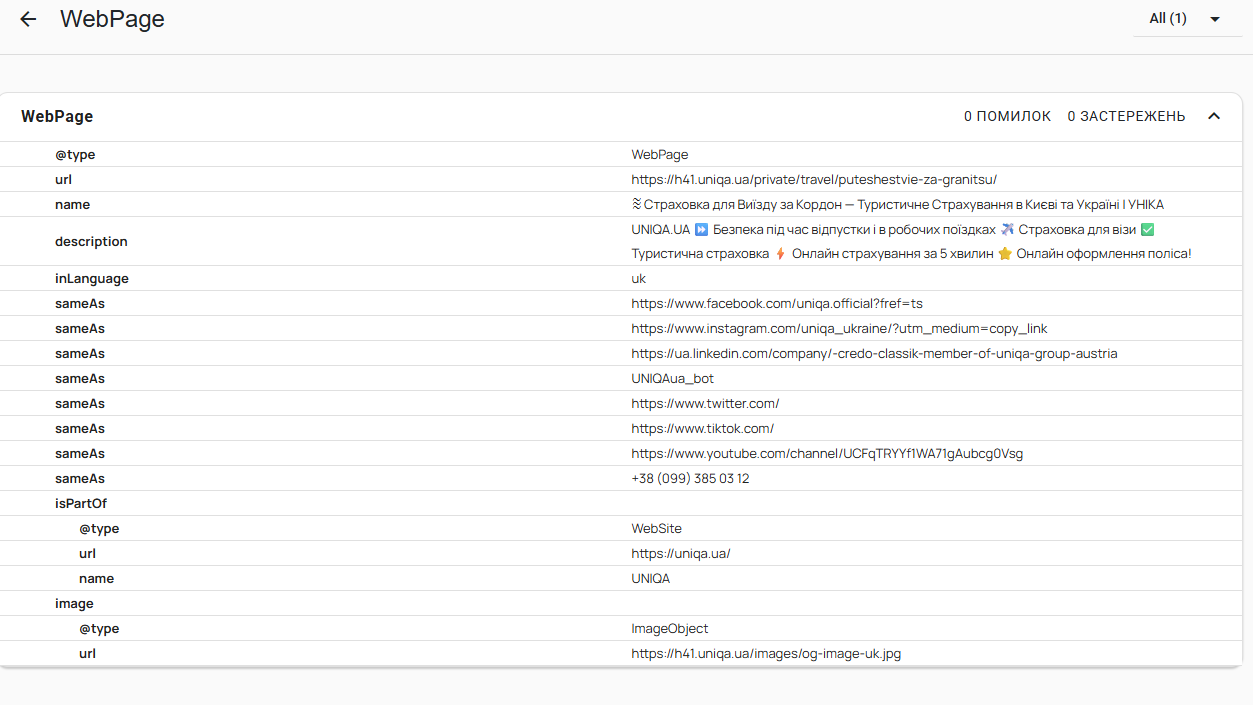Viewport: 1253px width, 705px height.
Task: Click the og-image-uk.jpg image url value
Action: point(766,654)
